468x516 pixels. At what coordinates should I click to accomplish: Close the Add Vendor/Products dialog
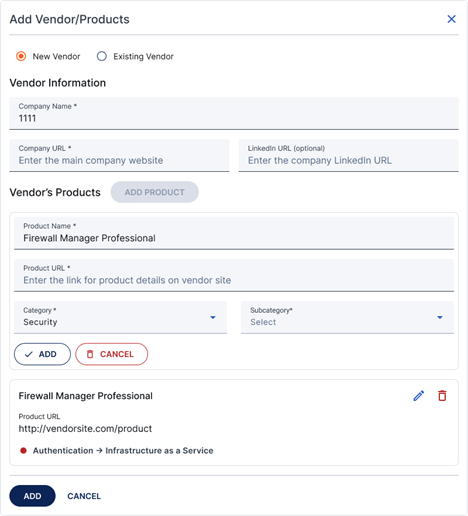451,19
